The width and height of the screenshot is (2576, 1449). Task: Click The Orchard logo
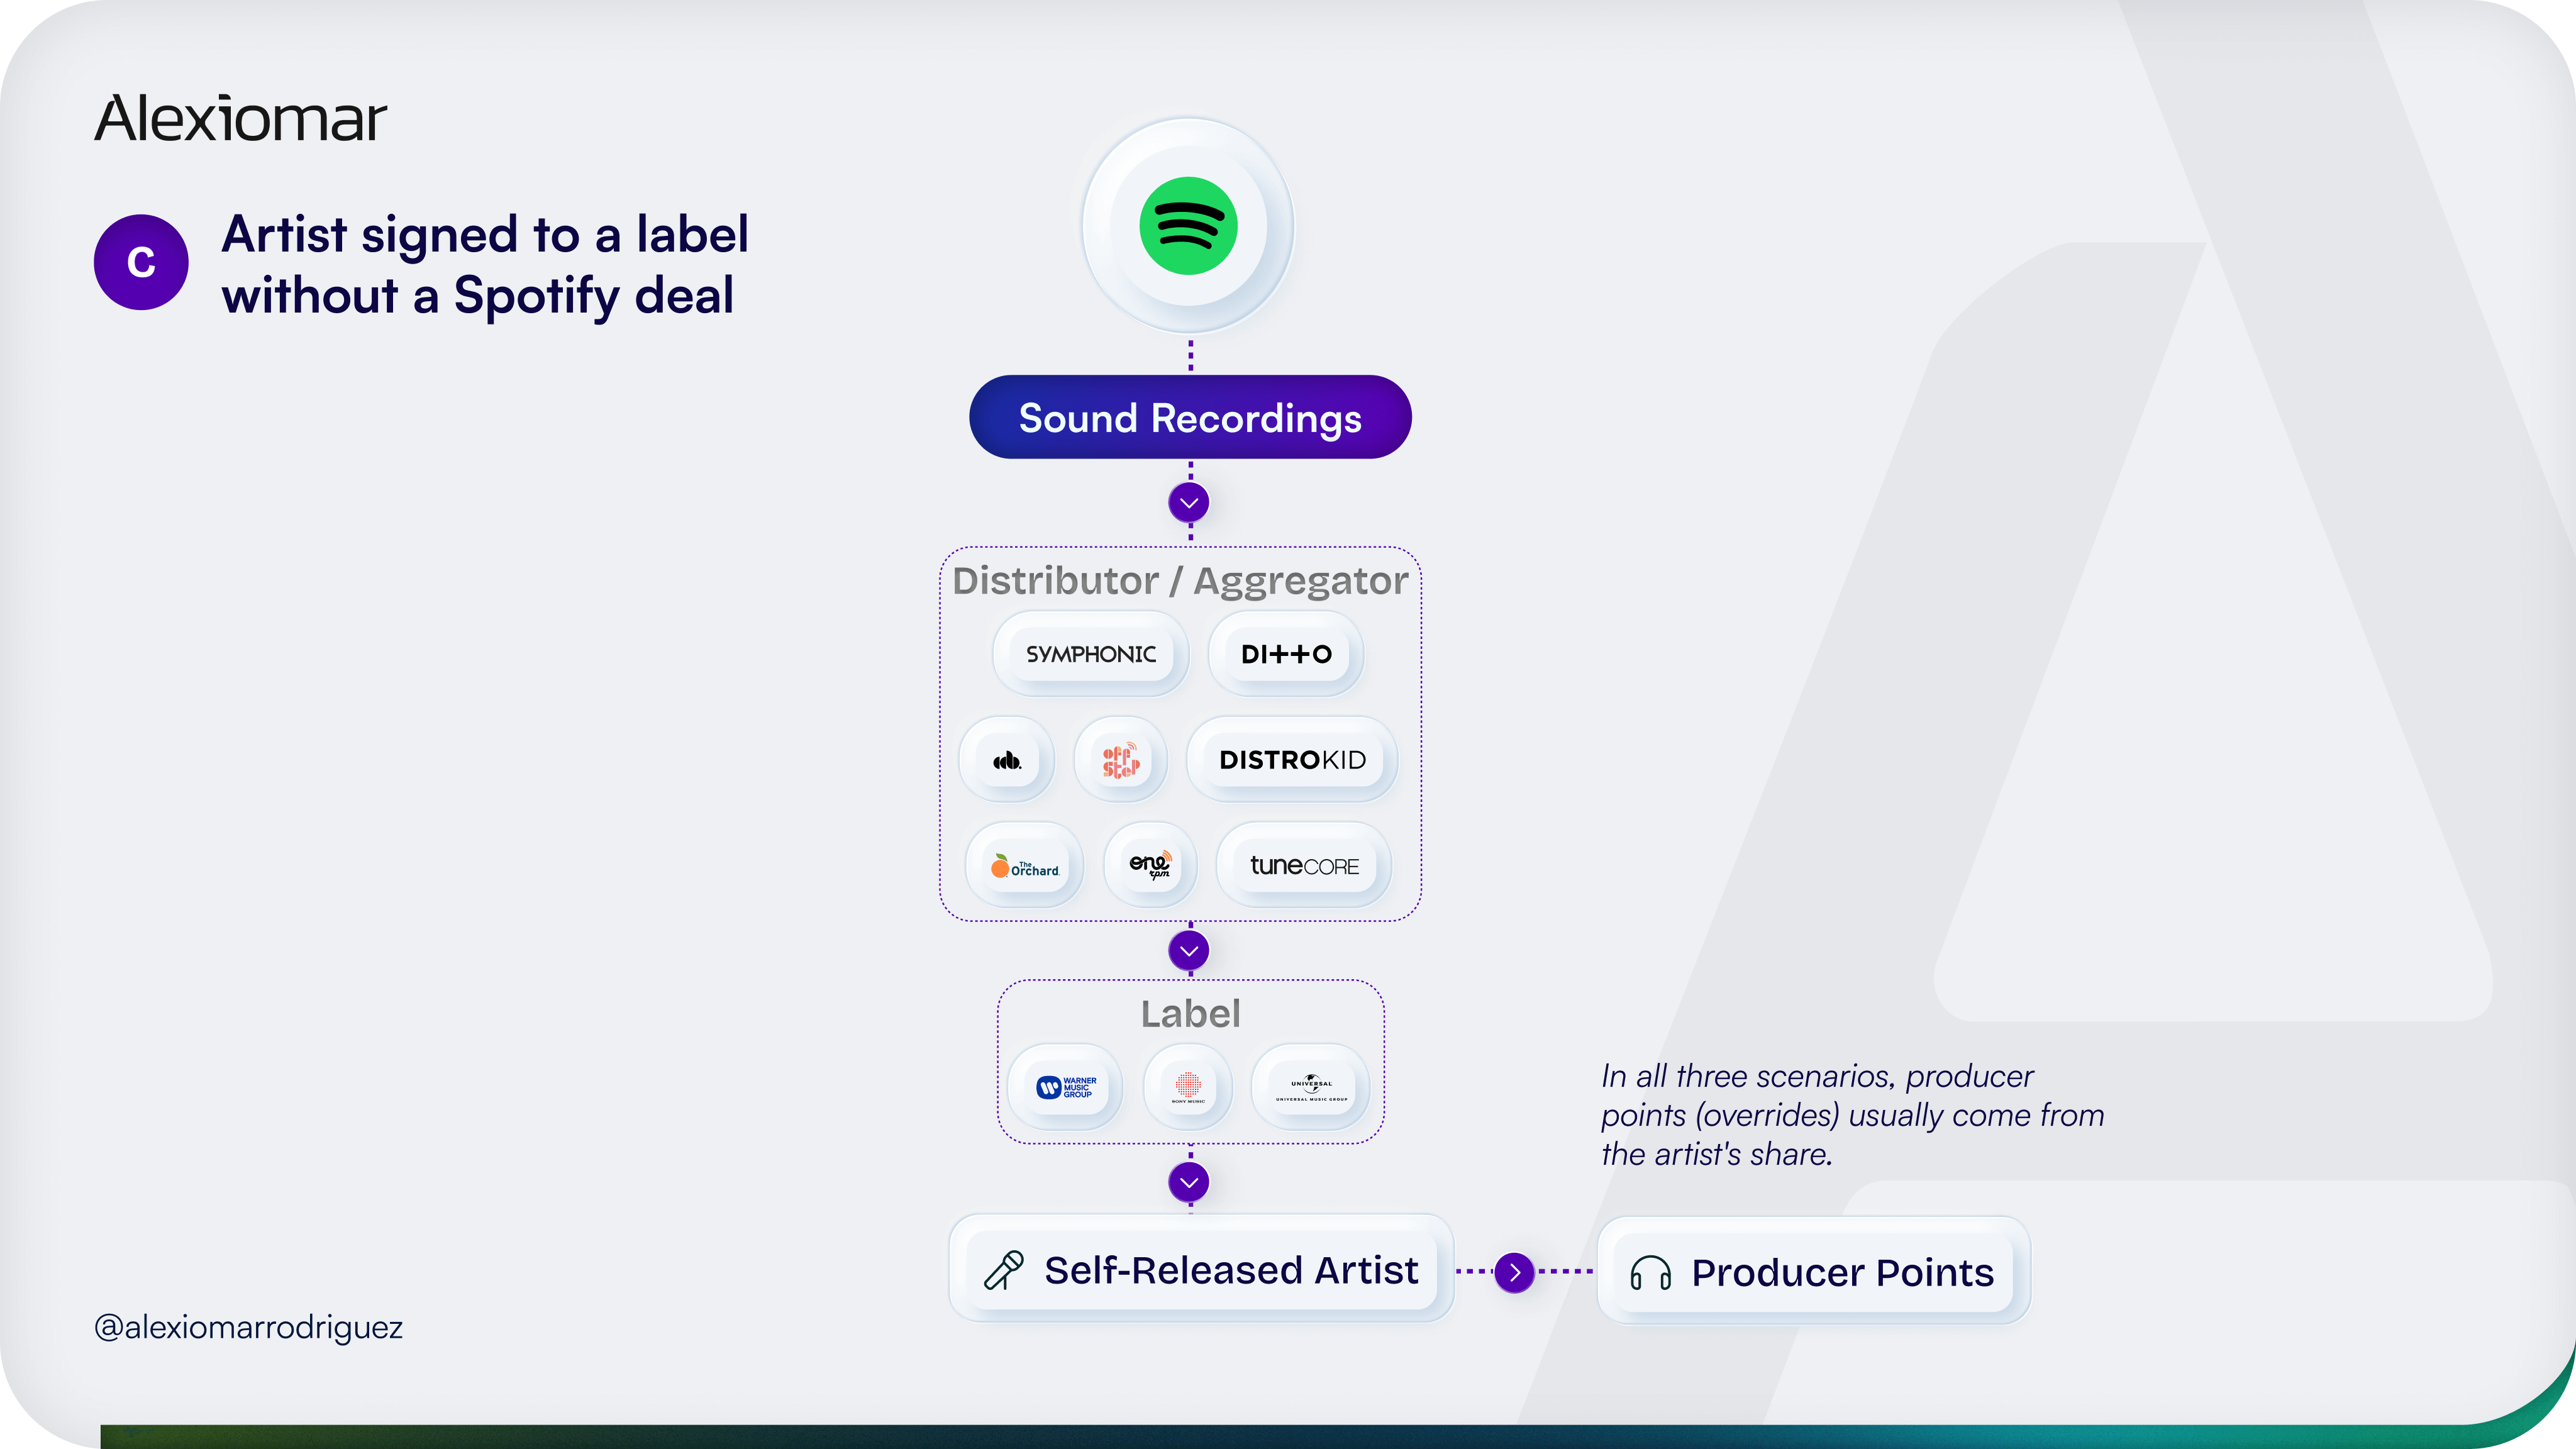[1024, 866]
